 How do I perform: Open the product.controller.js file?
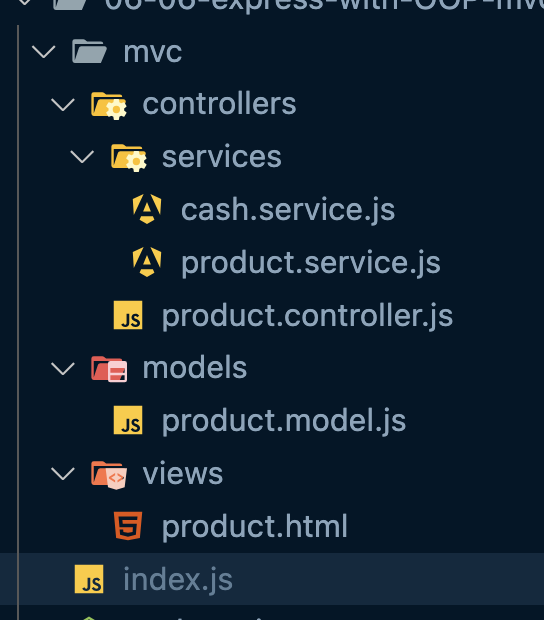(307, 316)
